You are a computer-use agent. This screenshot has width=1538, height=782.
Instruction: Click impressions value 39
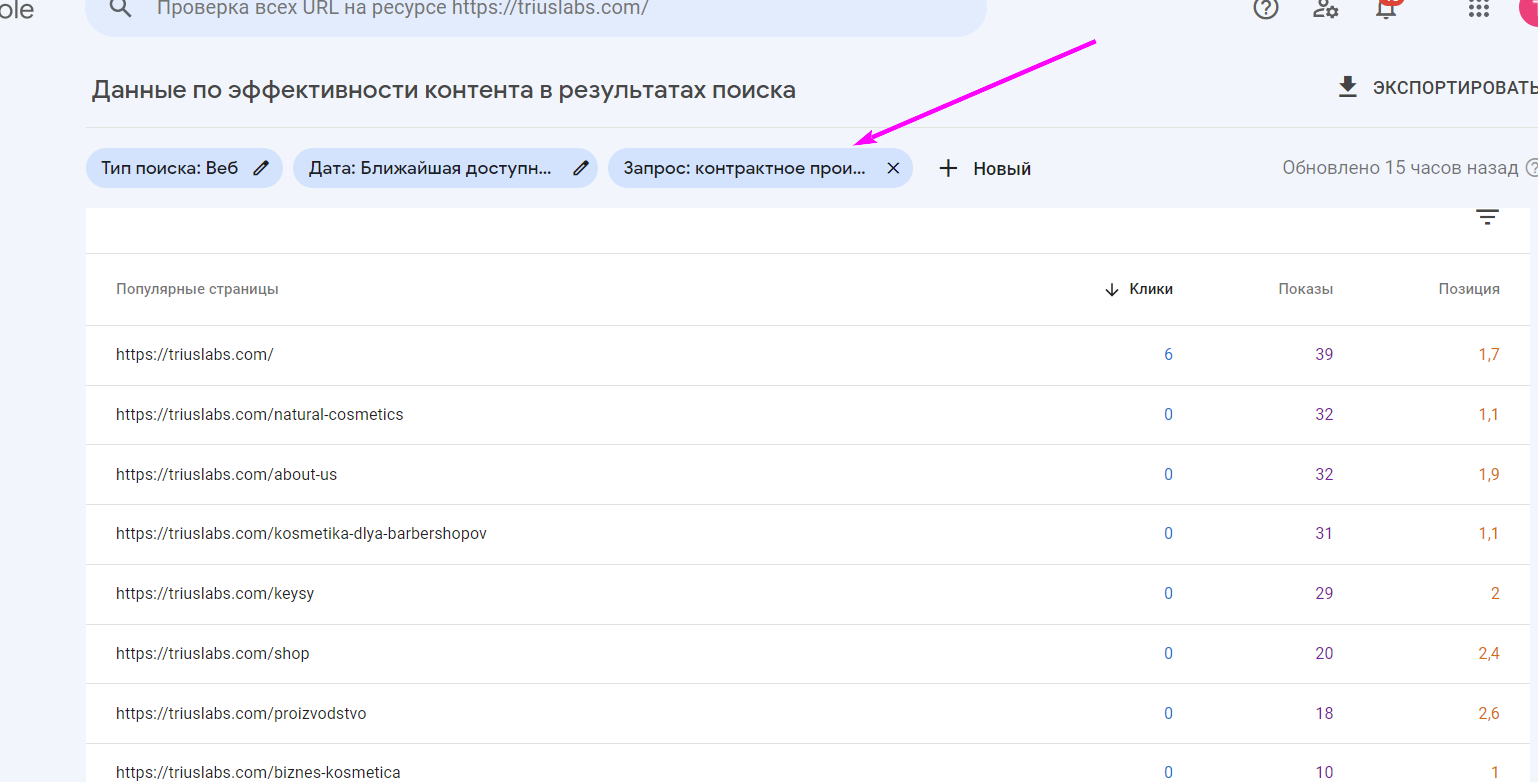tap(1324, 355)
